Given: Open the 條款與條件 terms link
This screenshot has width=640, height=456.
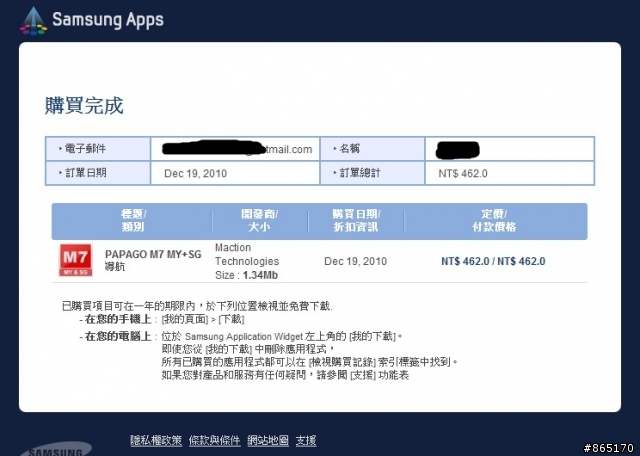Looking at the screenshot, I should (214, 440).
